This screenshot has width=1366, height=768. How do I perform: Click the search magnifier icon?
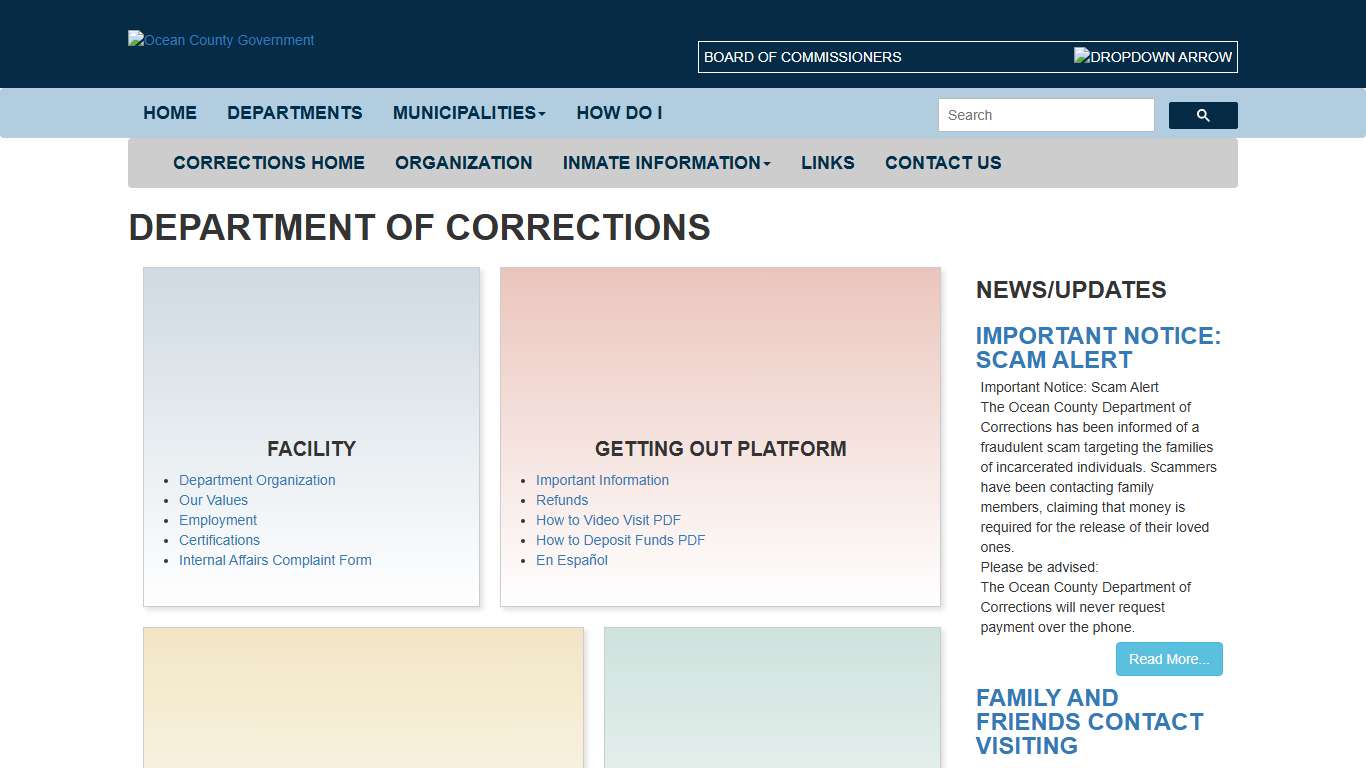[x=1202, y=115]
